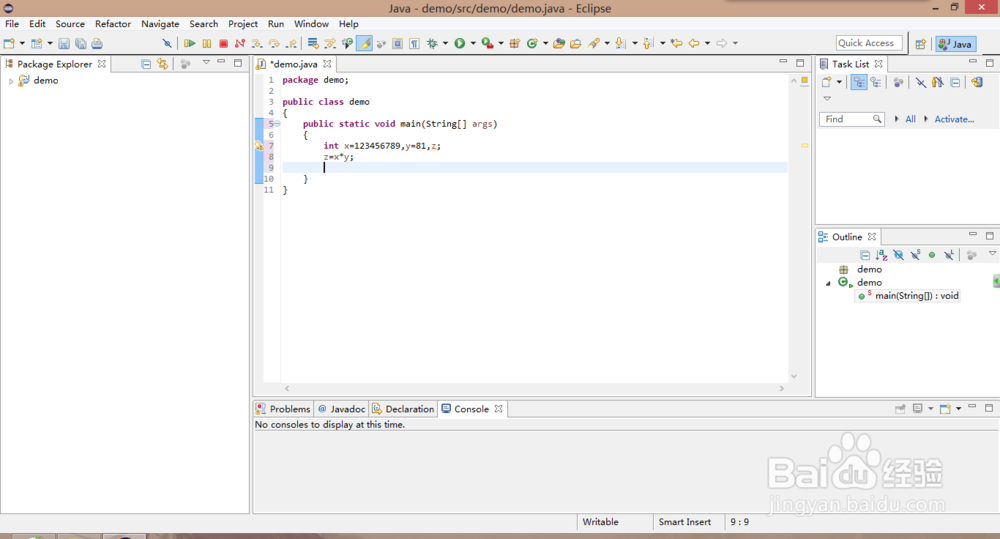Collapse All in Outline view
Screen dimensions: 1000x539
(x=865, y=255)
